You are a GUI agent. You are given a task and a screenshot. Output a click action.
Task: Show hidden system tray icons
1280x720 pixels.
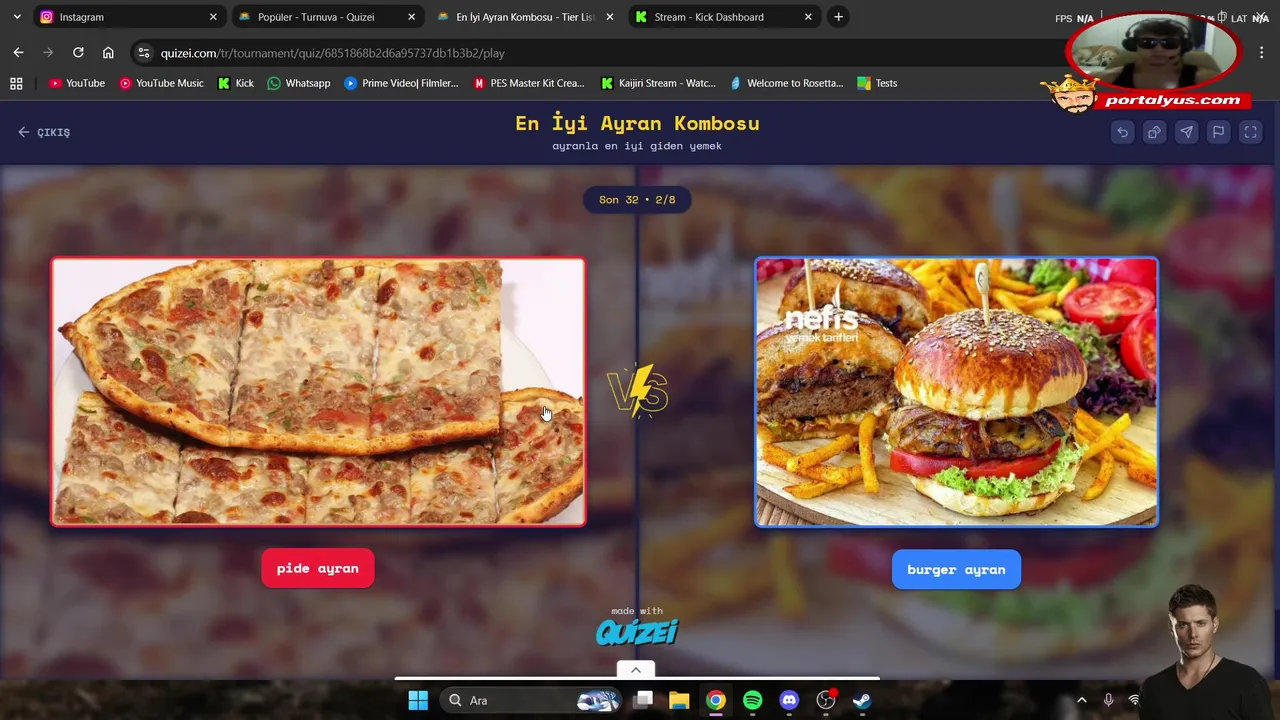[1081, 700]
